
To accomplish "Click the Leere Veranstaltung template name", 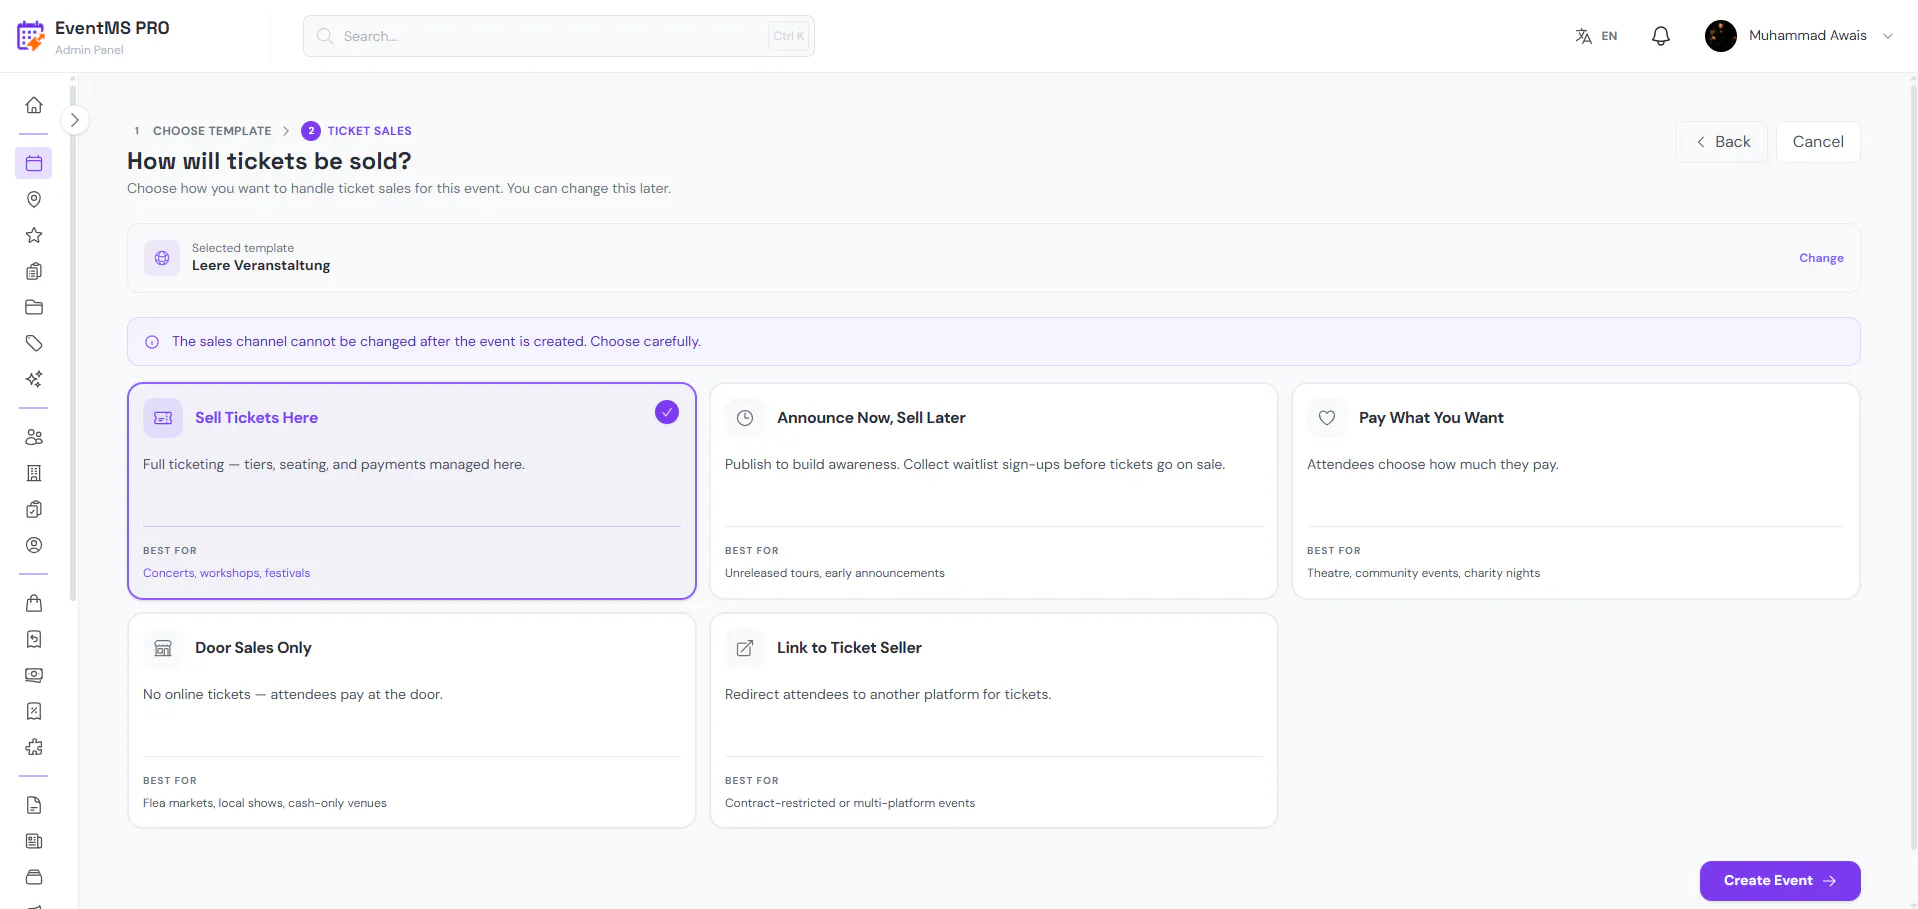I will (x=261, y=266).
